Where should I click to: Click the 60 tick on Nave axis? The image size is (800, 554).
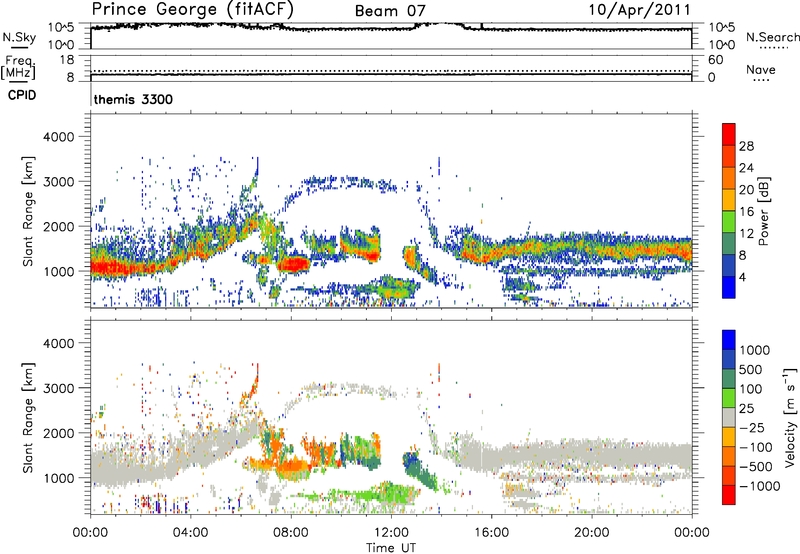coord(716,60)
